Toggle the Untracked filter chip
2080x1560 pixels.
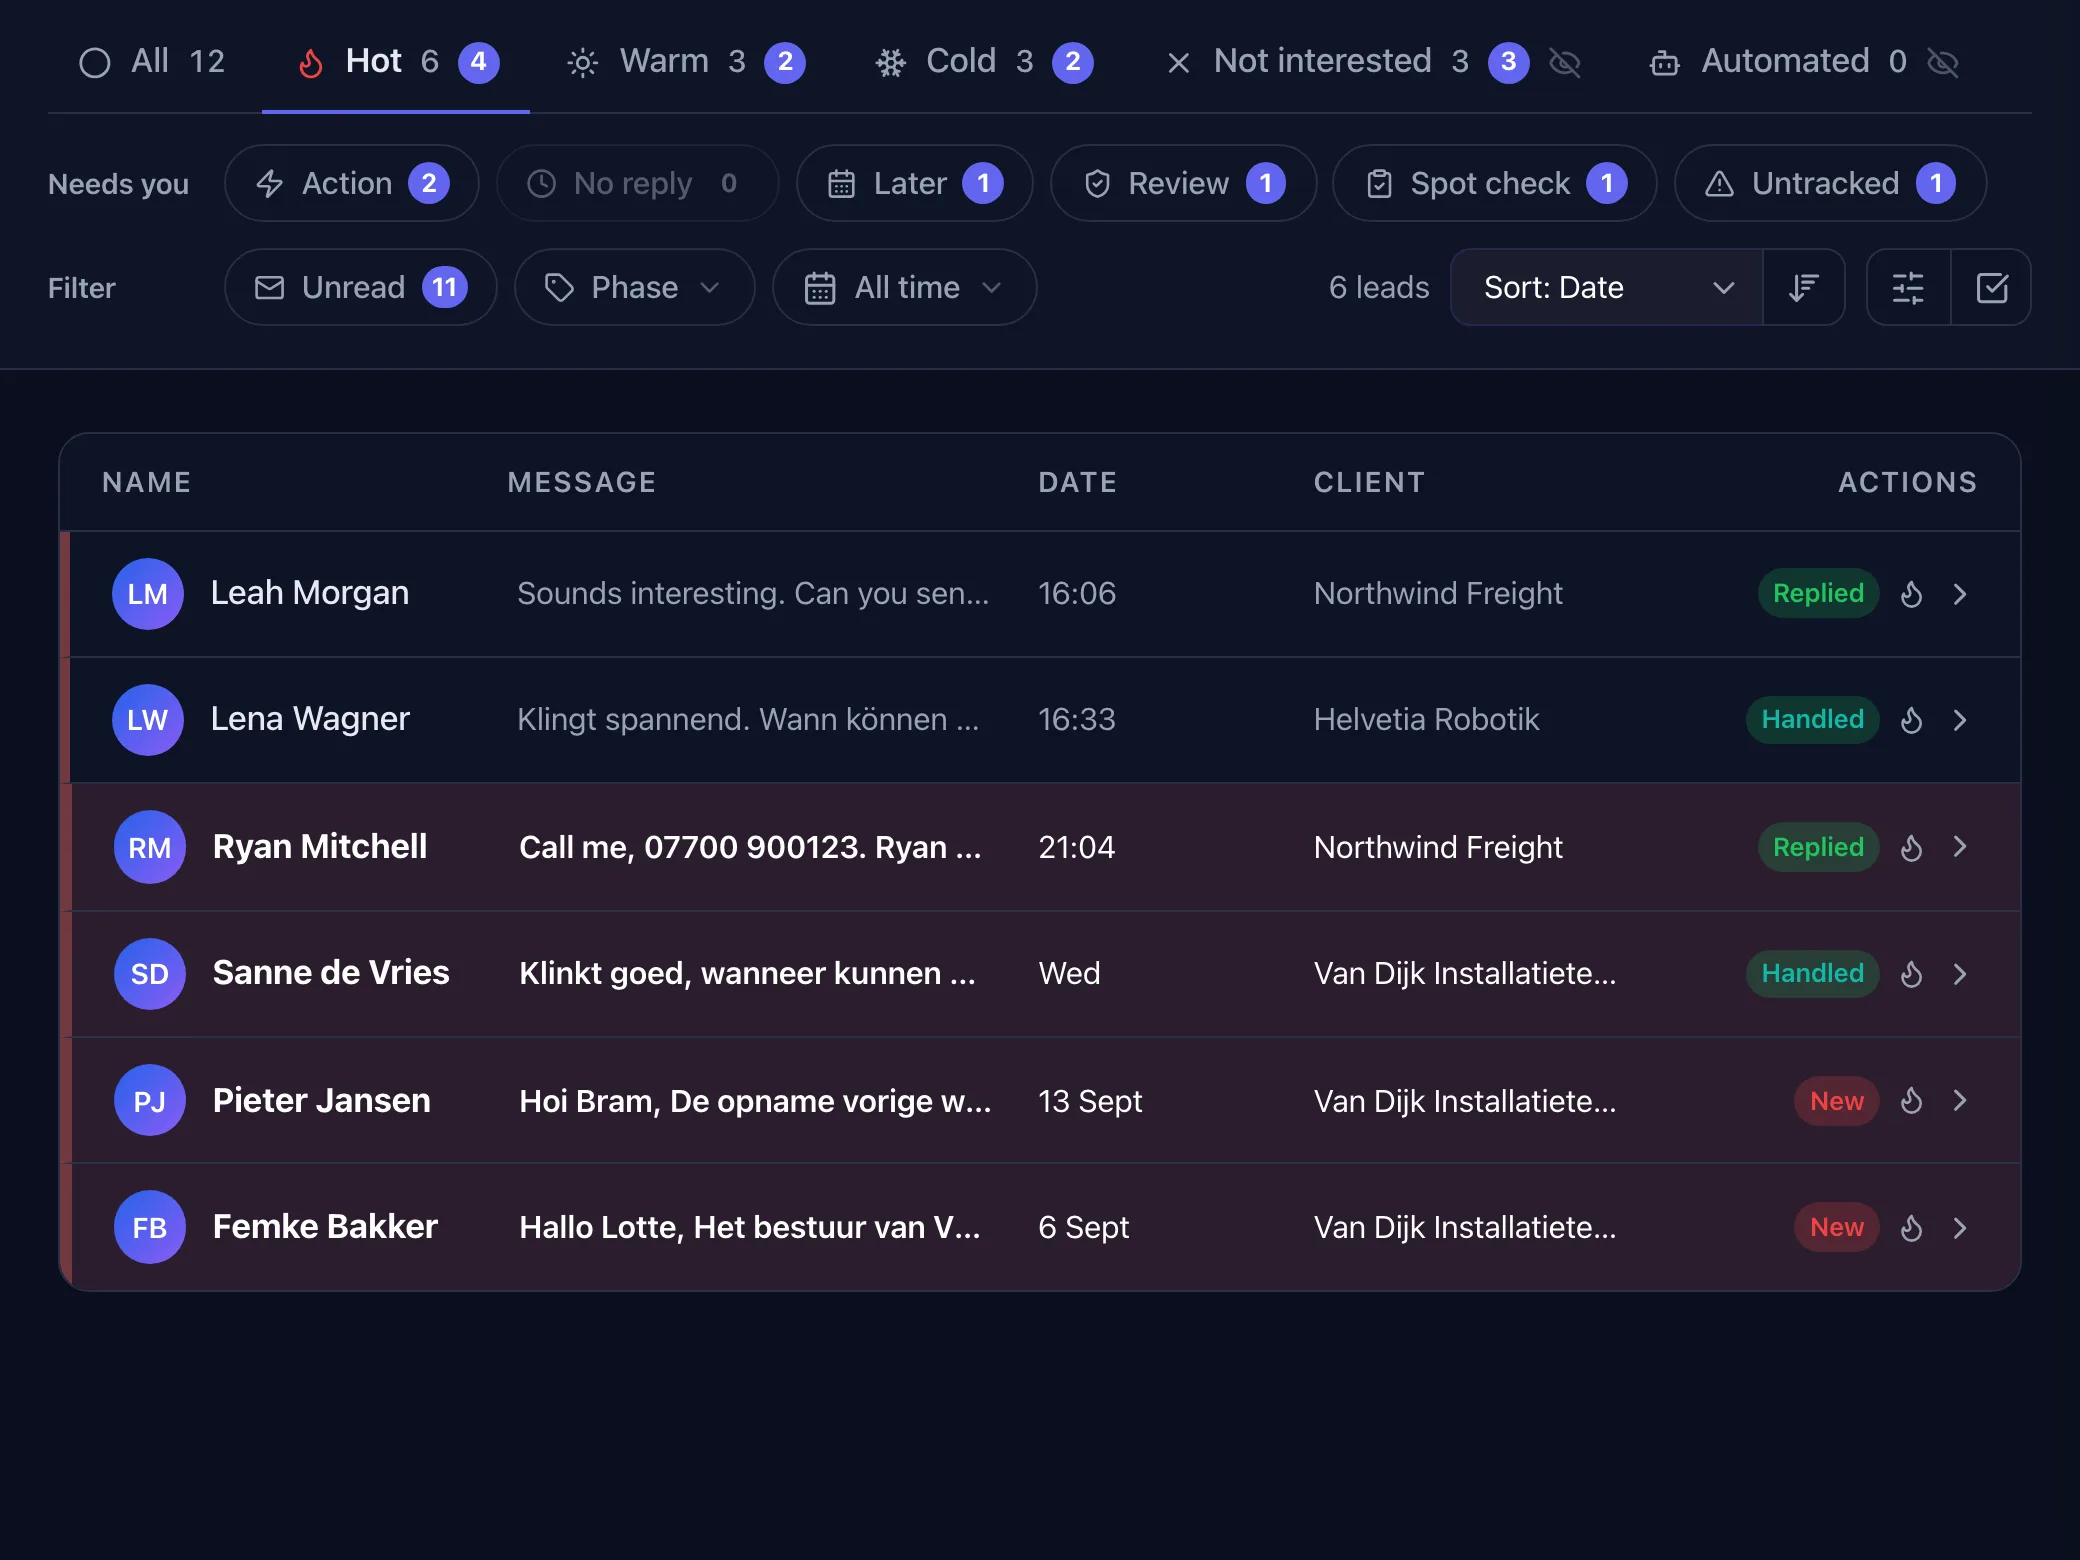[x=1831, y=184]
